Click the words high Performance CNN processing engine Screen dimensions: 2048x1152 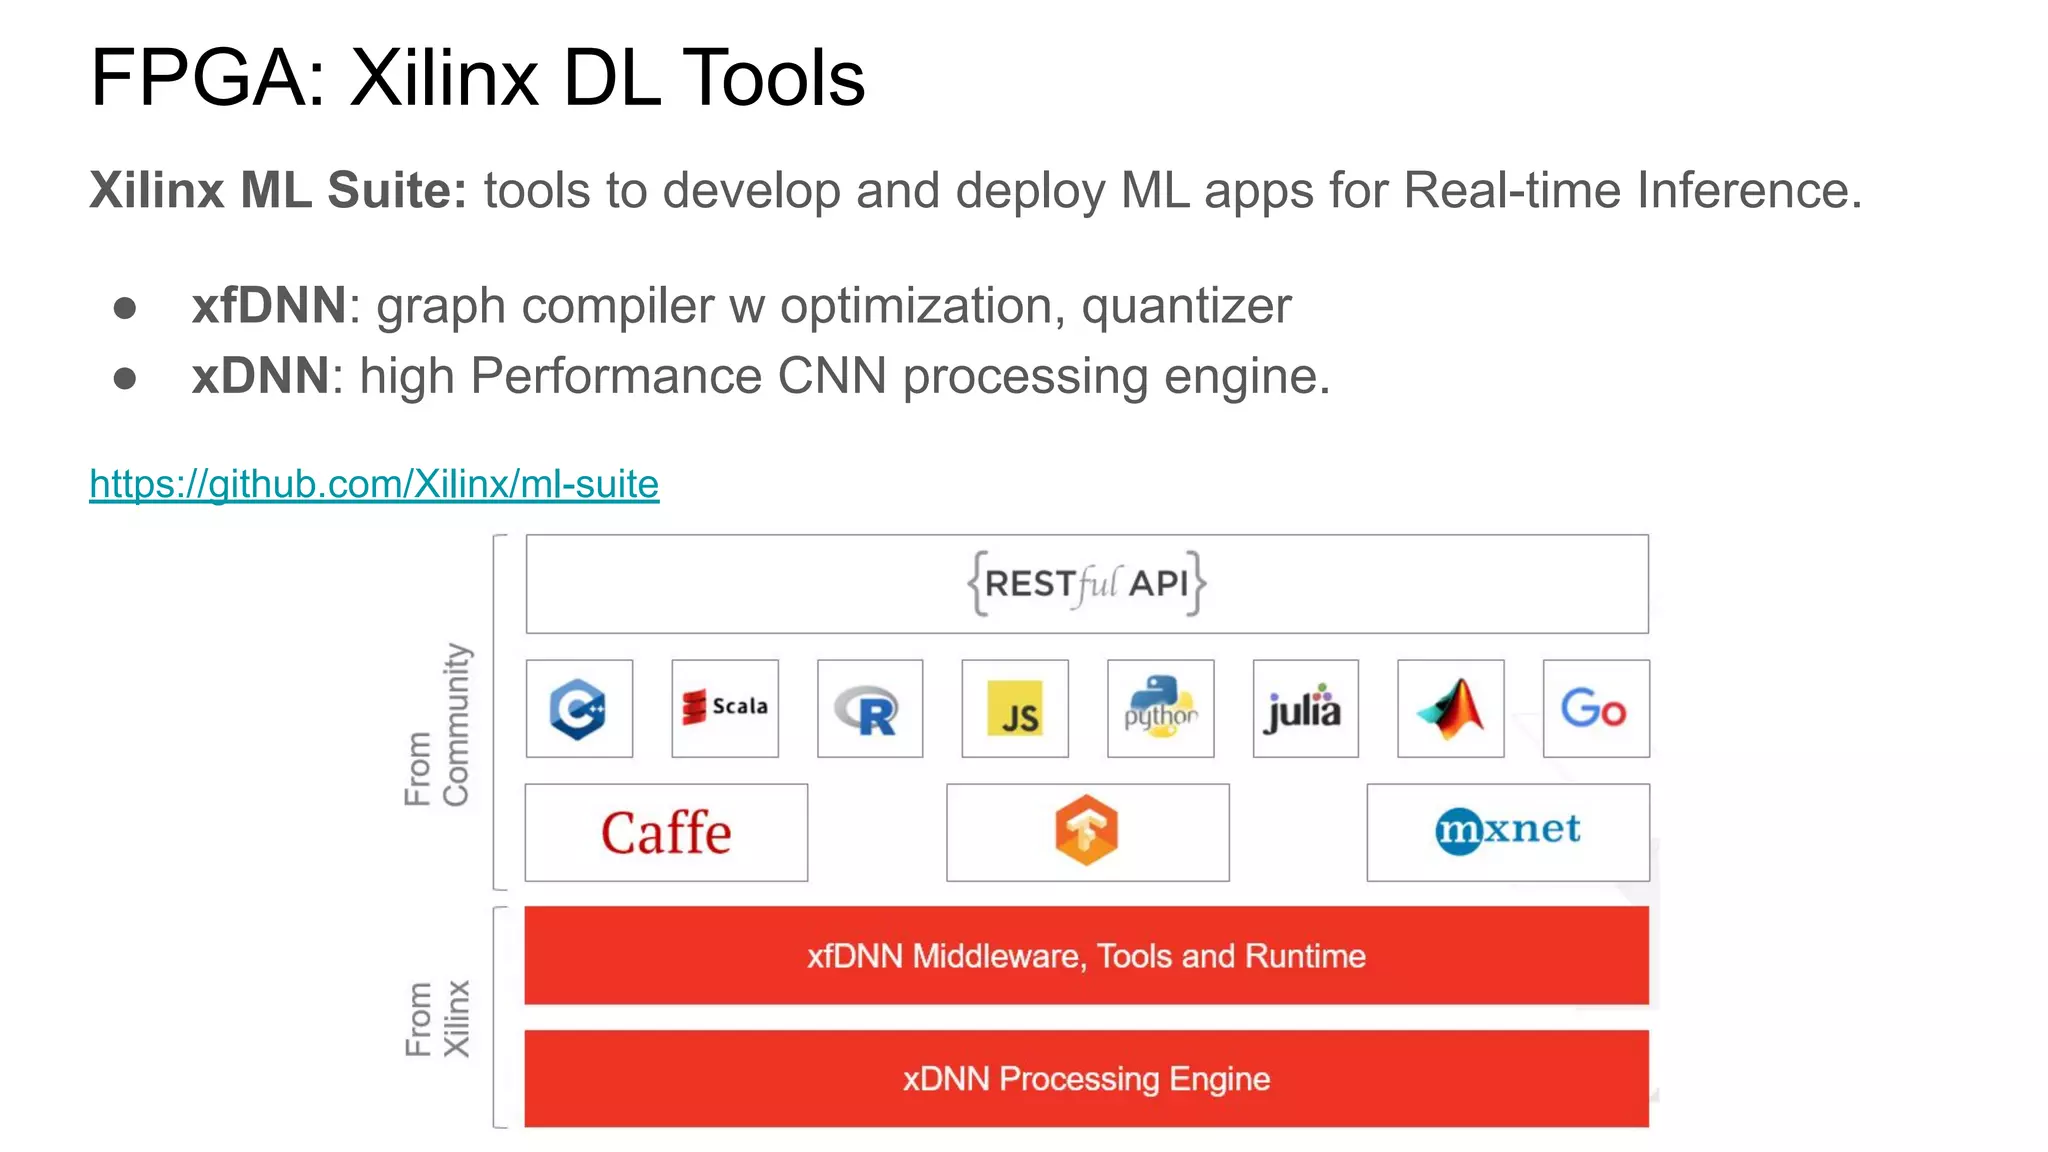pyautogui.click(x=845, y=377)
